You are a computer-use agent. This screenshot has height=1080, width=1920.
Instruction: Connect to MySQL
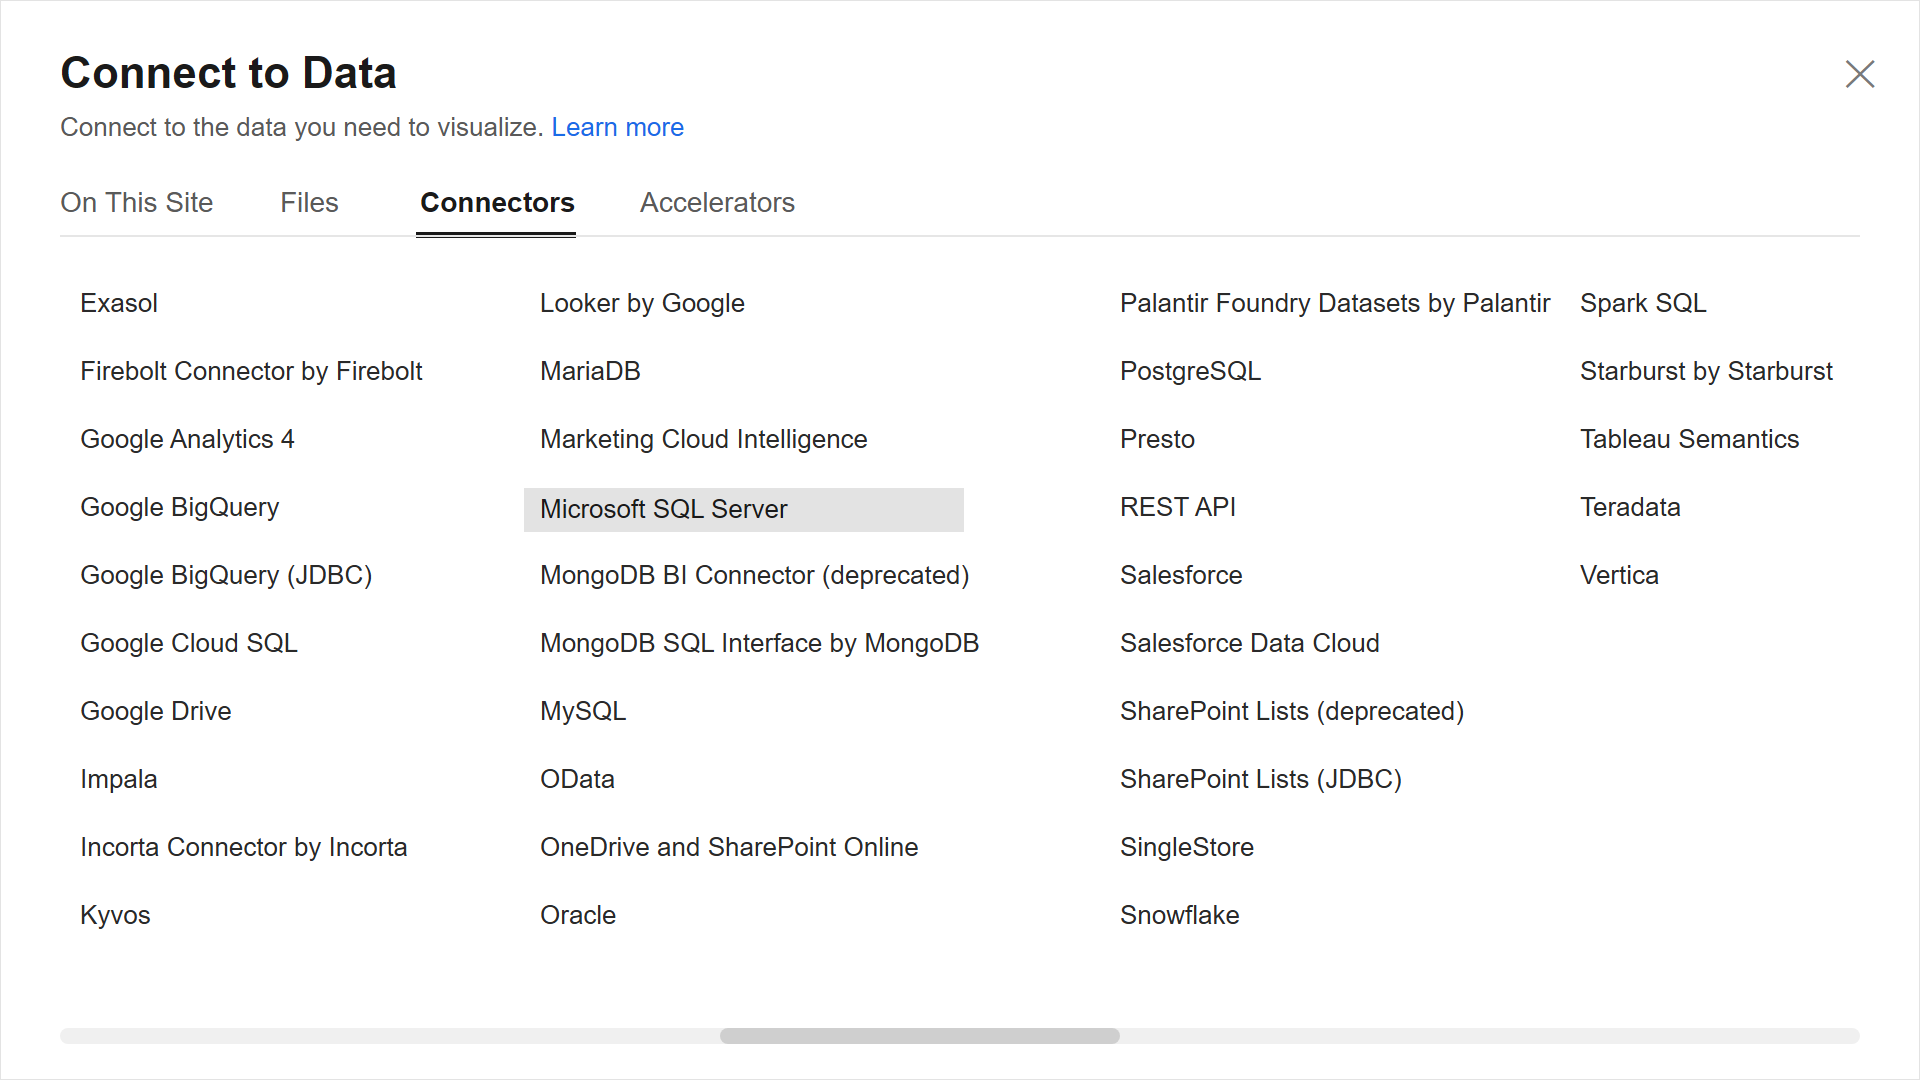tap(583, 711)
